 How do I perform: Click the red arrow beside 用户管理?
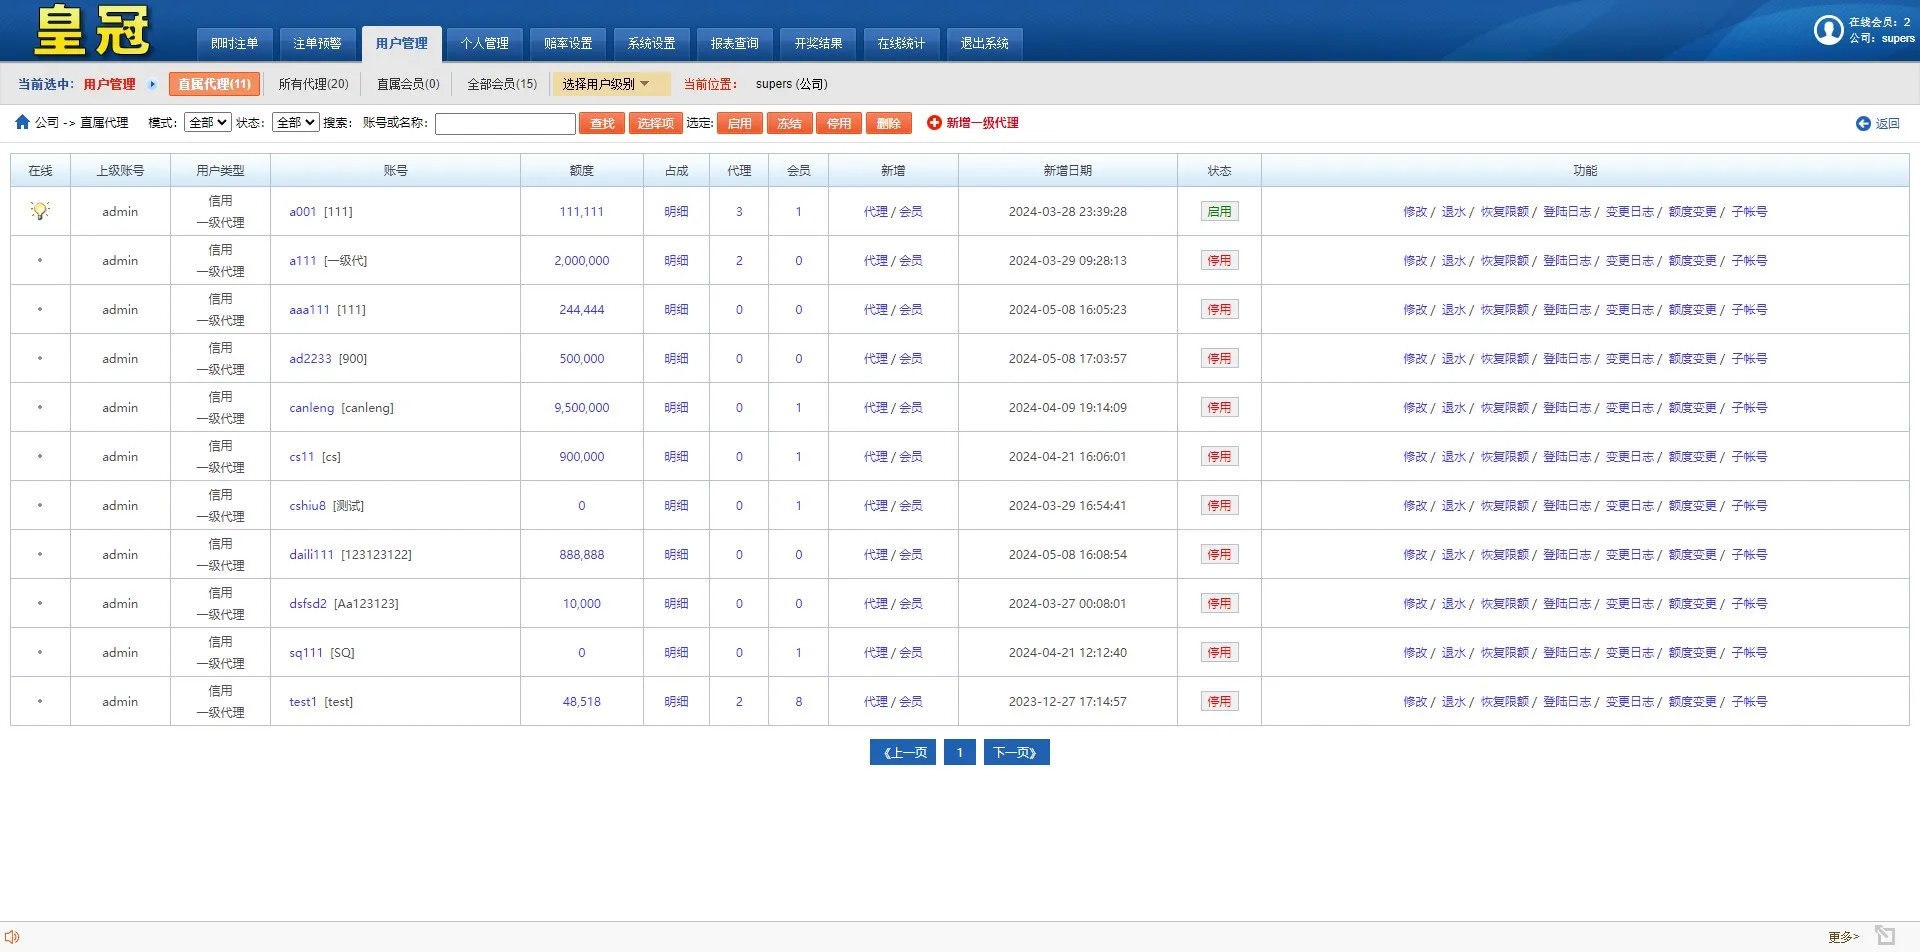coord(152,84)
